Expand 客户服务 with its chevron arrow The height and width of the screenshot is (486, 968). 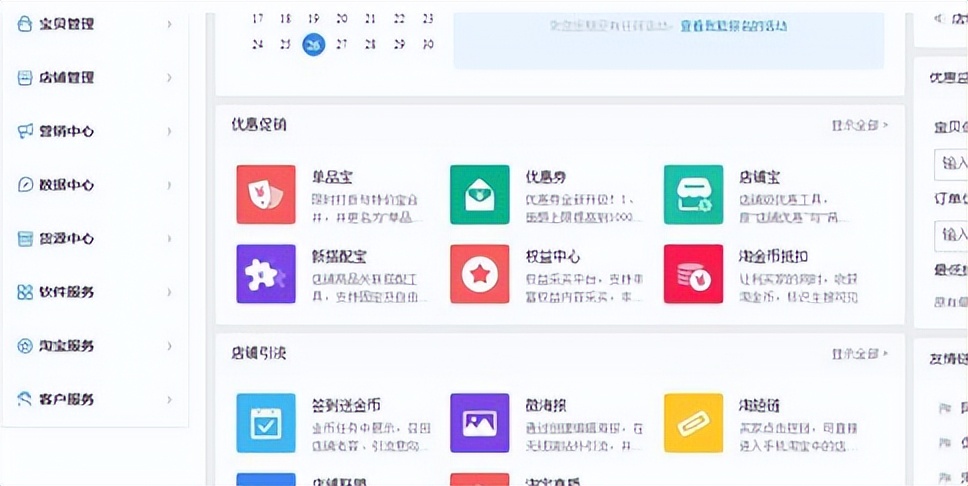[169, 400]
